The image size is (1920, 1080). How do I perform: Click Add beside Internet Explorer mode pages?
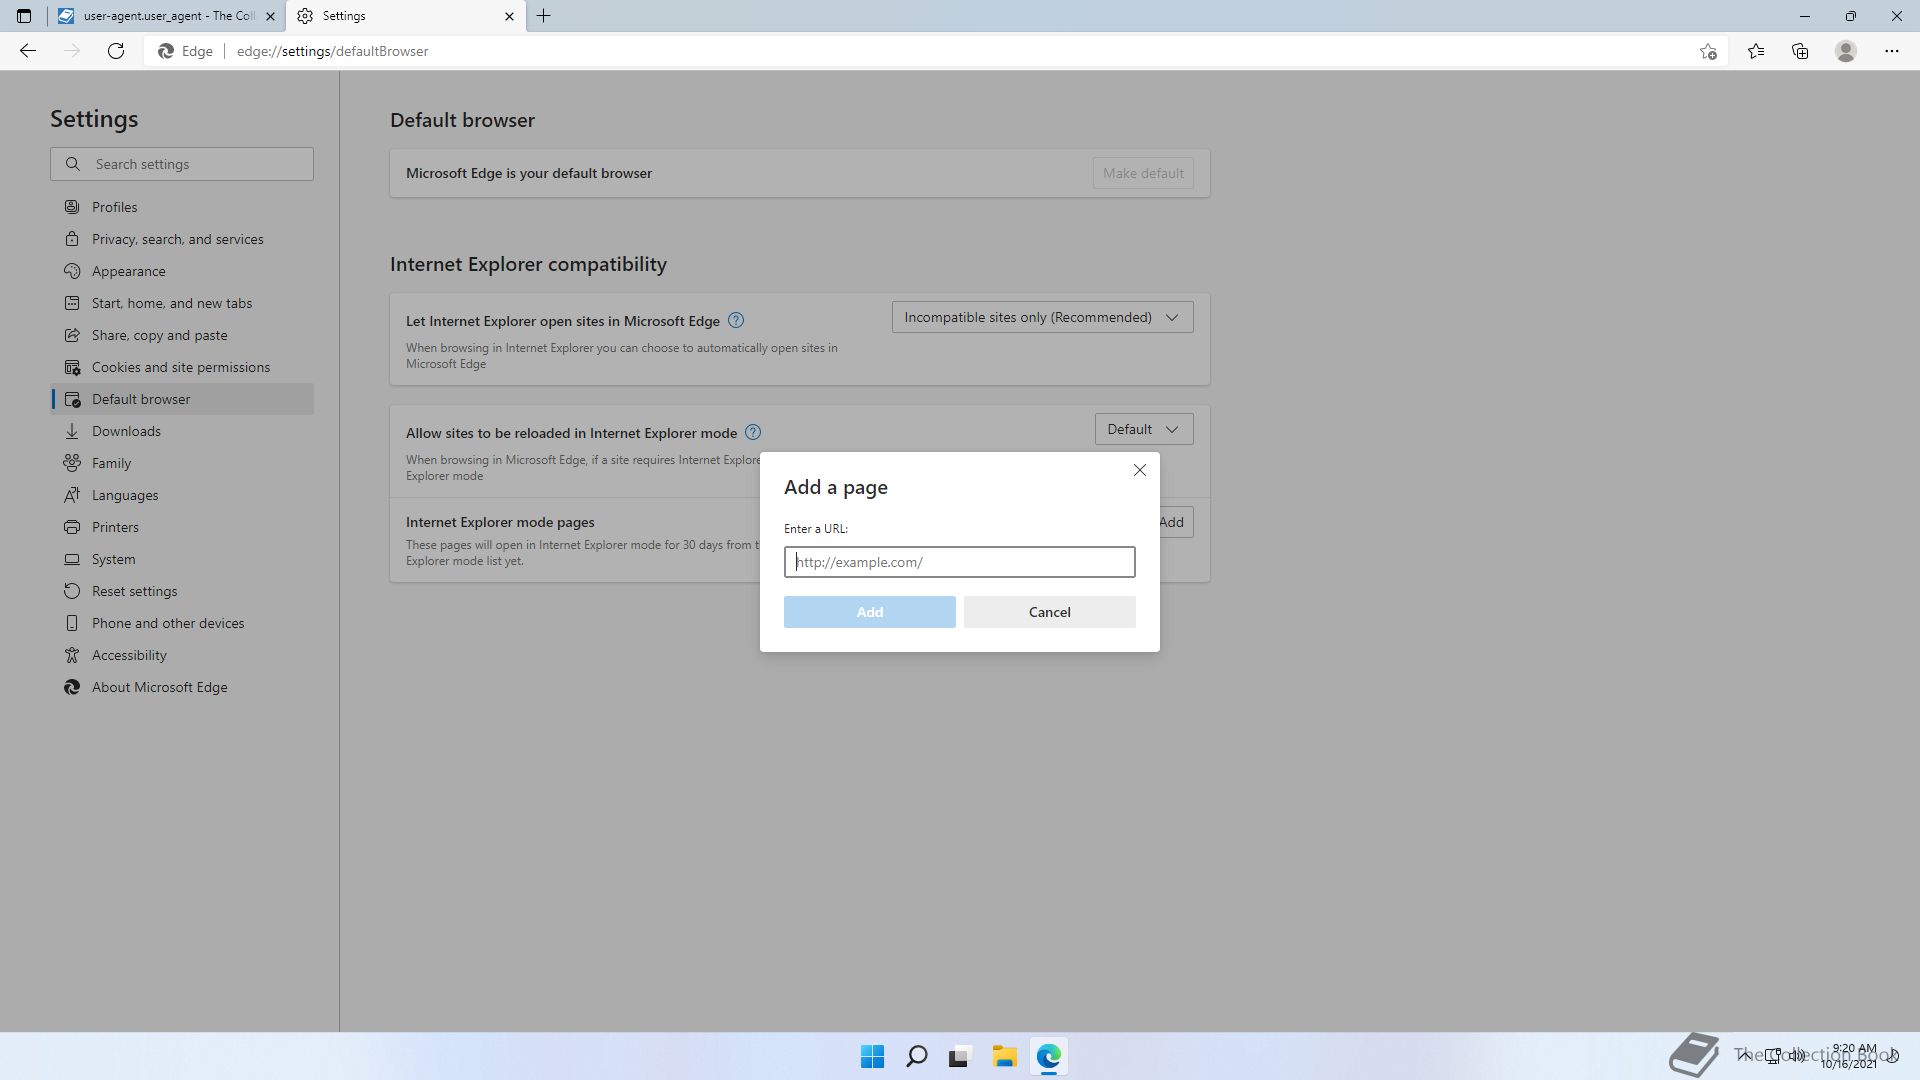point(1176,522)
